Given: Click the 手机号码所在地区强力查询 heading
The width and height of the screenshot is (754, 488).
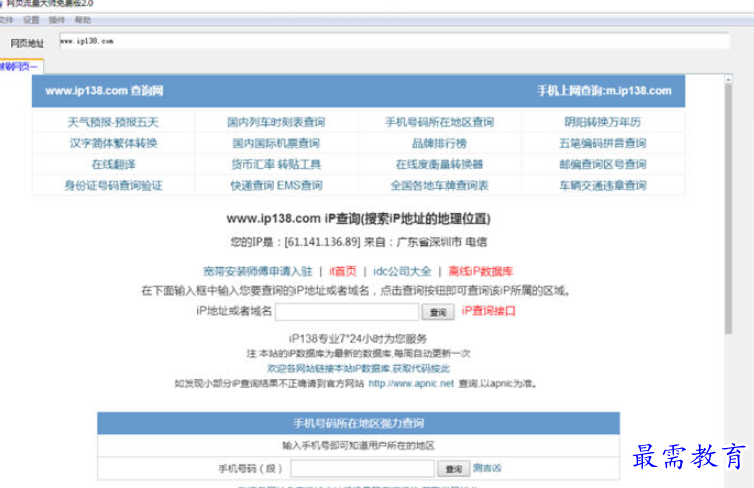Looking at the screenshot, I should tap(358, 424).
